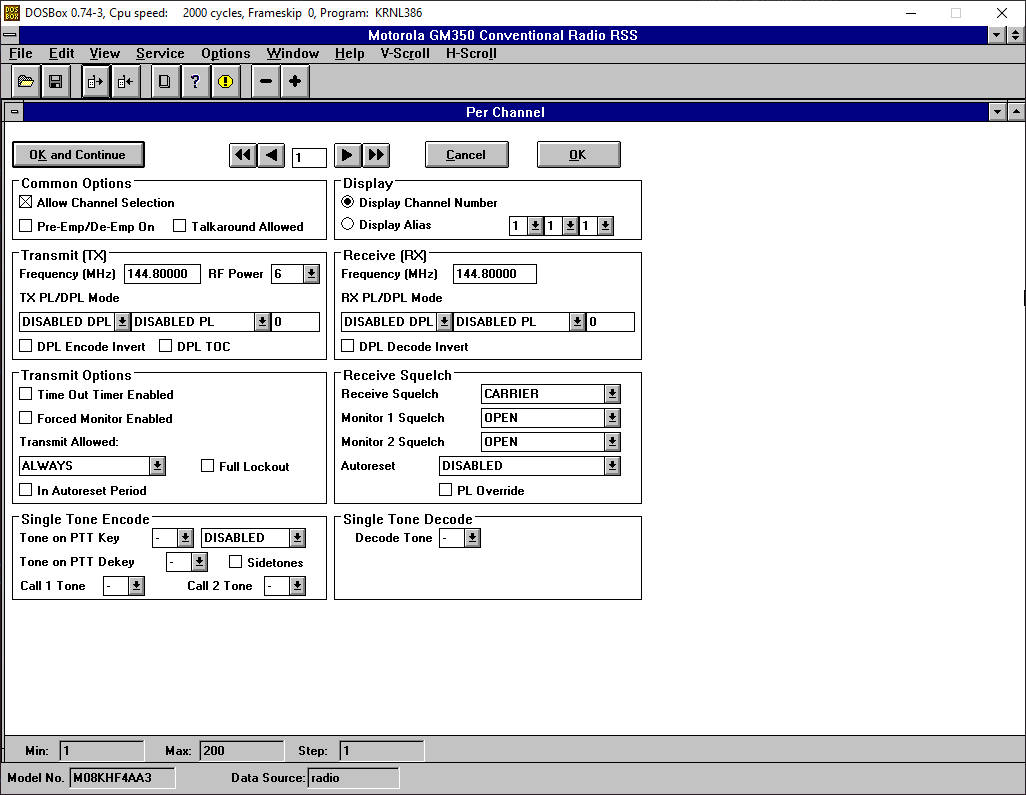Click RX Frequency field 144.80000
Screen dimensions: 1026x795
pos(495,274)
